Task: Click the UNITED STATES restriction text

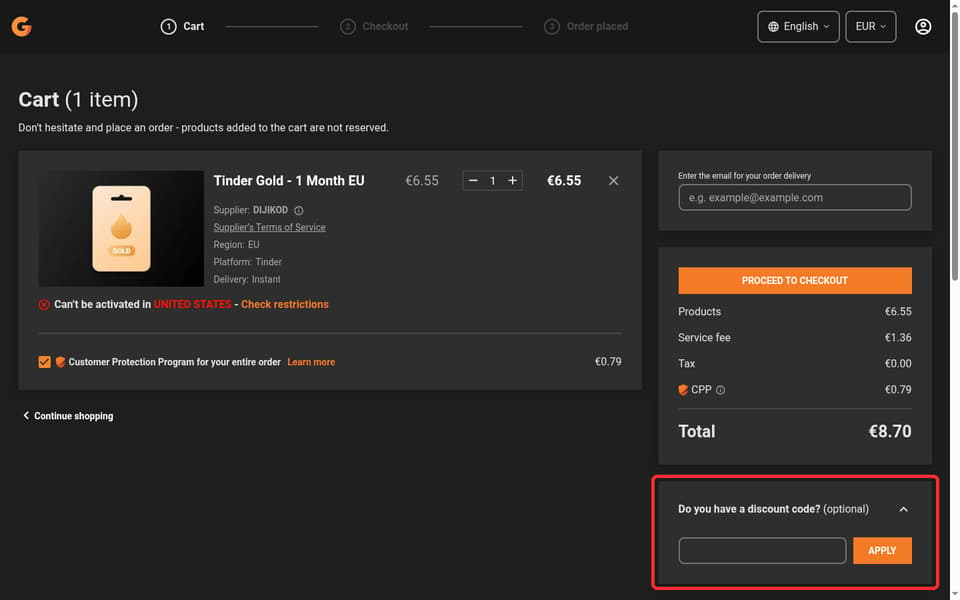Action: (x=192, y=304)
